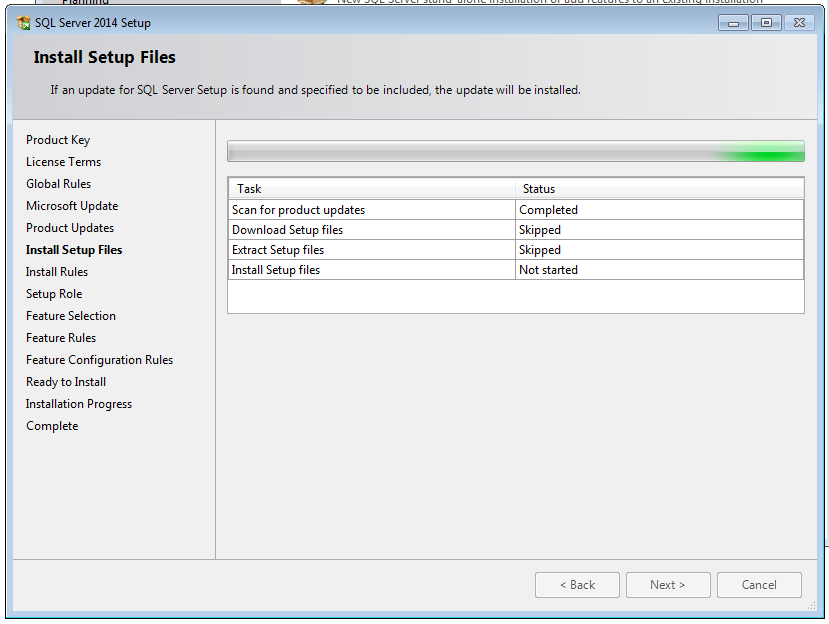
Task: Select Complete step in sidebar
Action: (x=52, y=426)
